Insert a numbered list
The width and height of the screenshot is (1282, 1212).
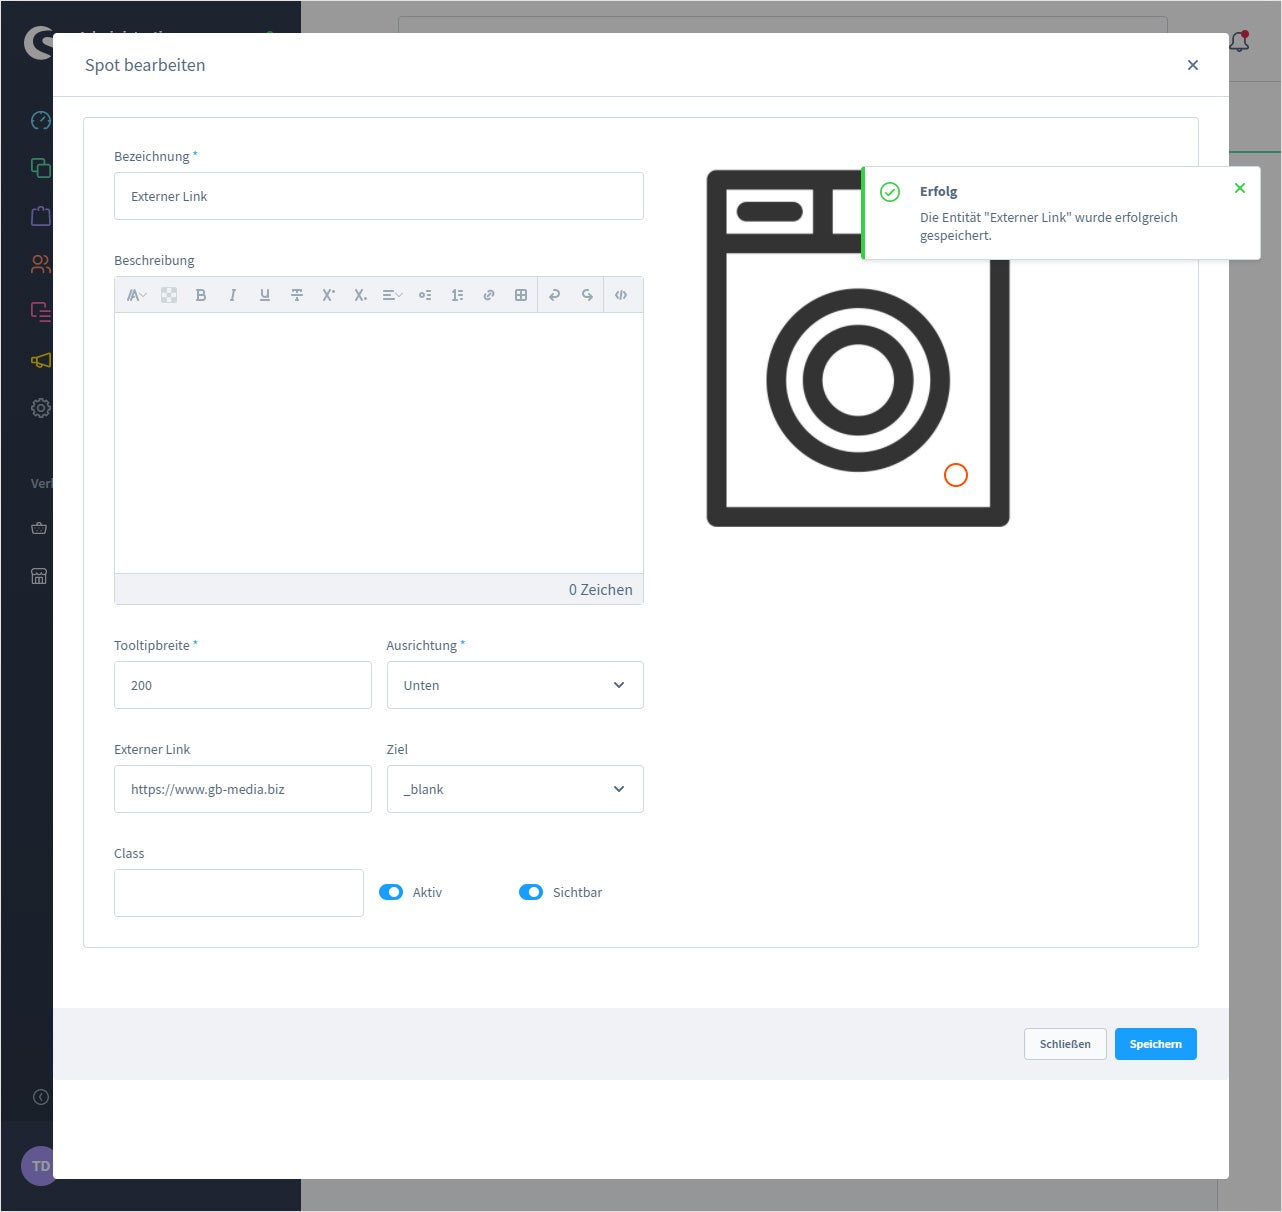457,295
